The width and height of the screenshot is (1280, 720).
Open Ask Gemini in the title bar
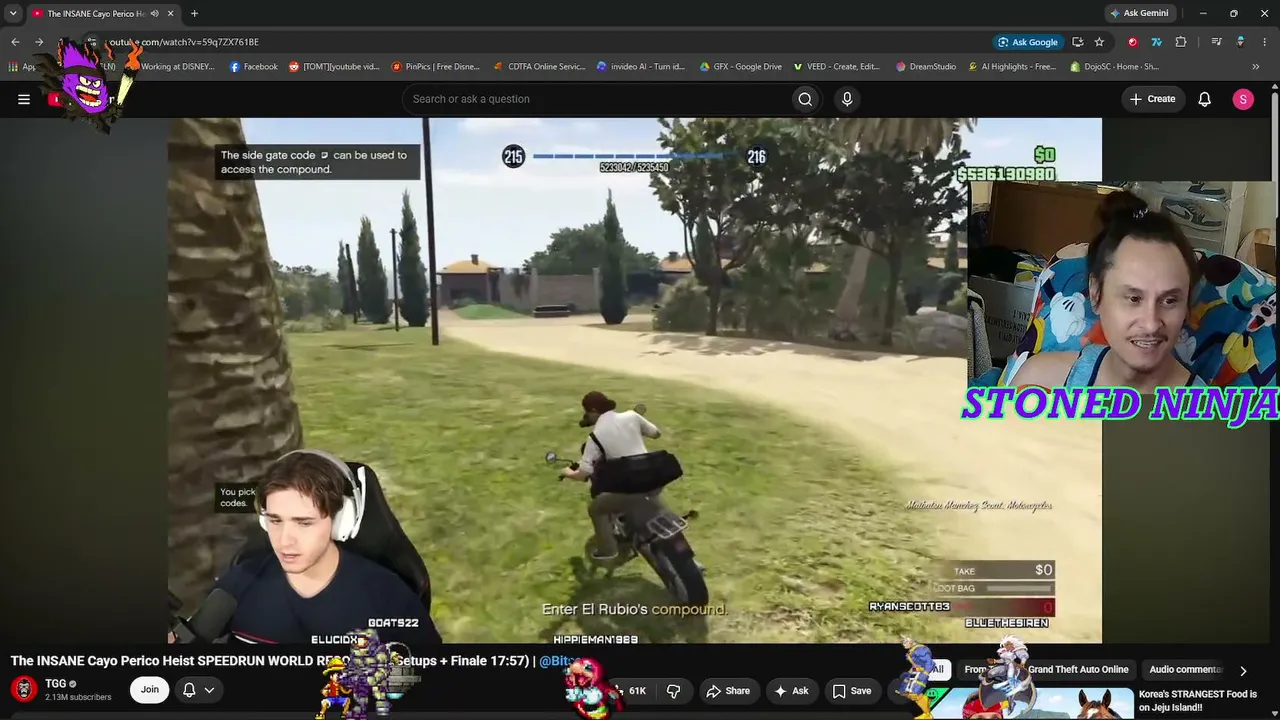tap(1139, 13)
